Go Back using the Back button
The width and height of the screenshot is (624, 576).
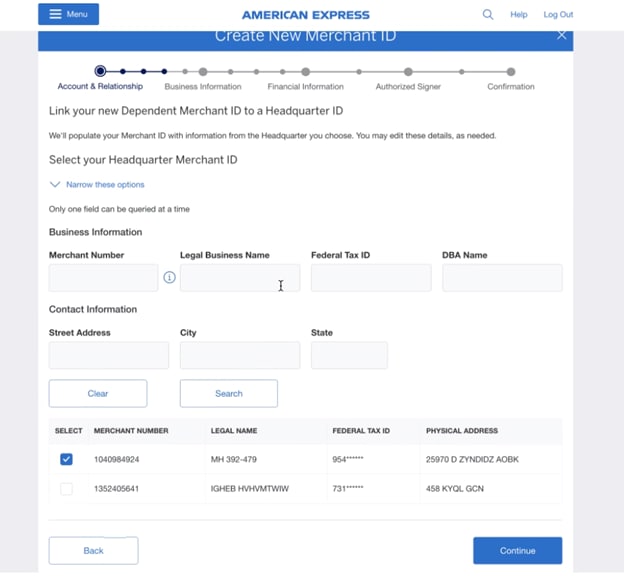93,550
